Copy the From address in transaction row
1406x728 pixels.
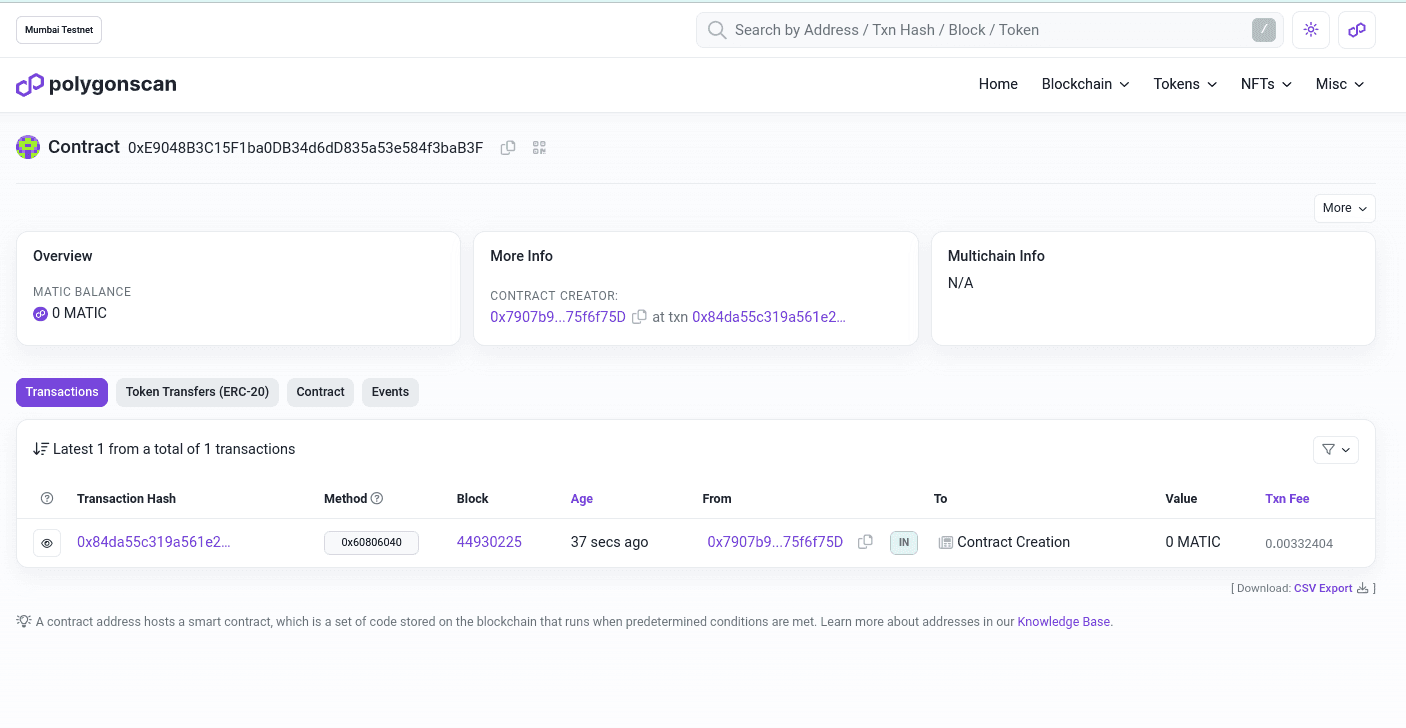point(865,542)
